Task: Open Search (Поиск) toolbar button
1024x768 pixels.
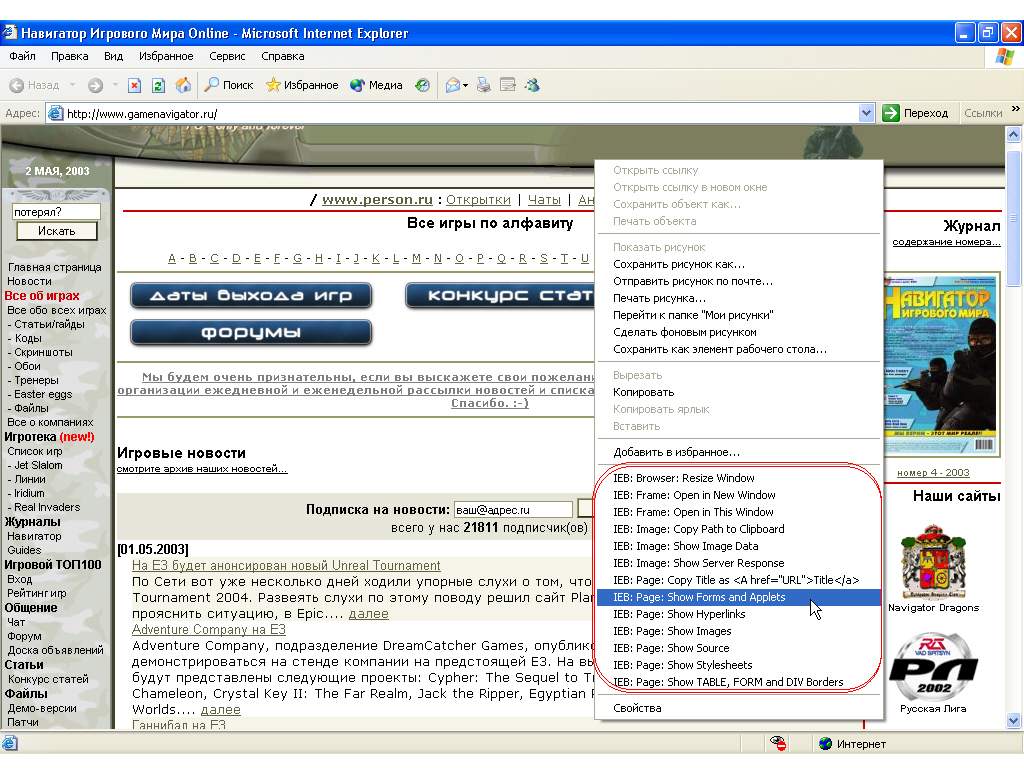Action: pos(229,85)
